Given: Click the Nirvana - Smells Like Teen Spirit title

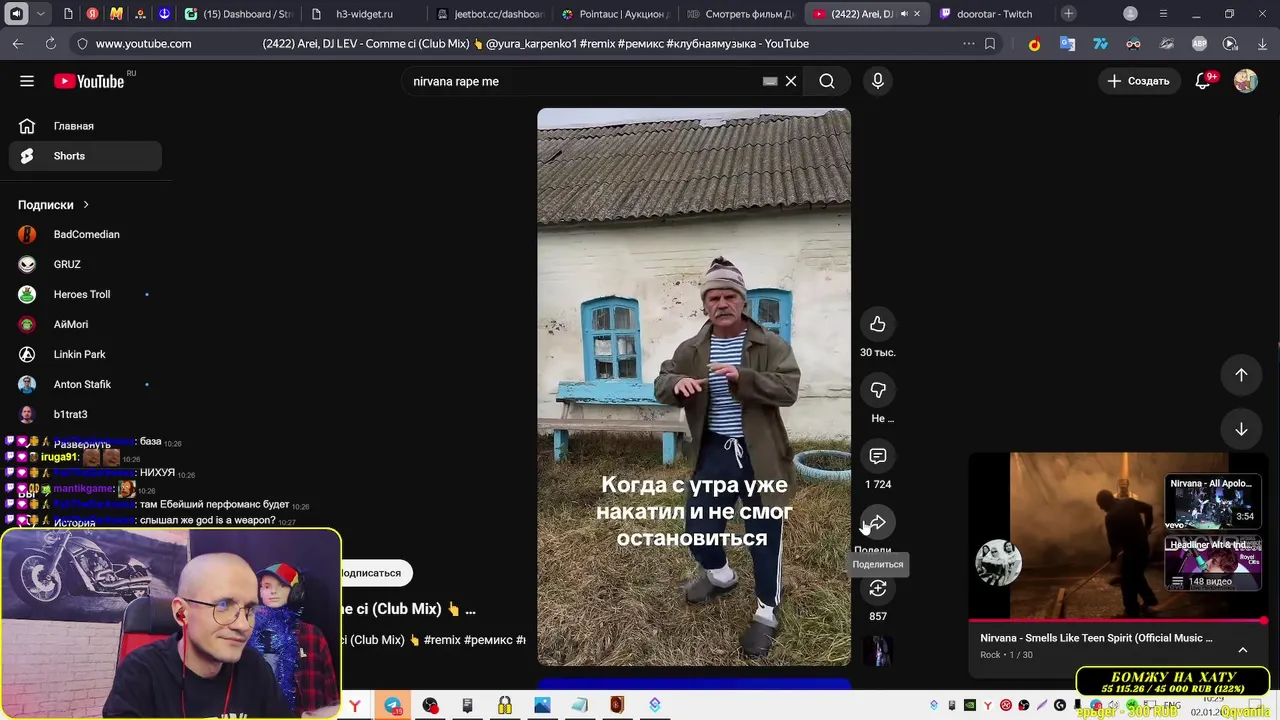Looking at the screenshot, I should click(1096, 638).
